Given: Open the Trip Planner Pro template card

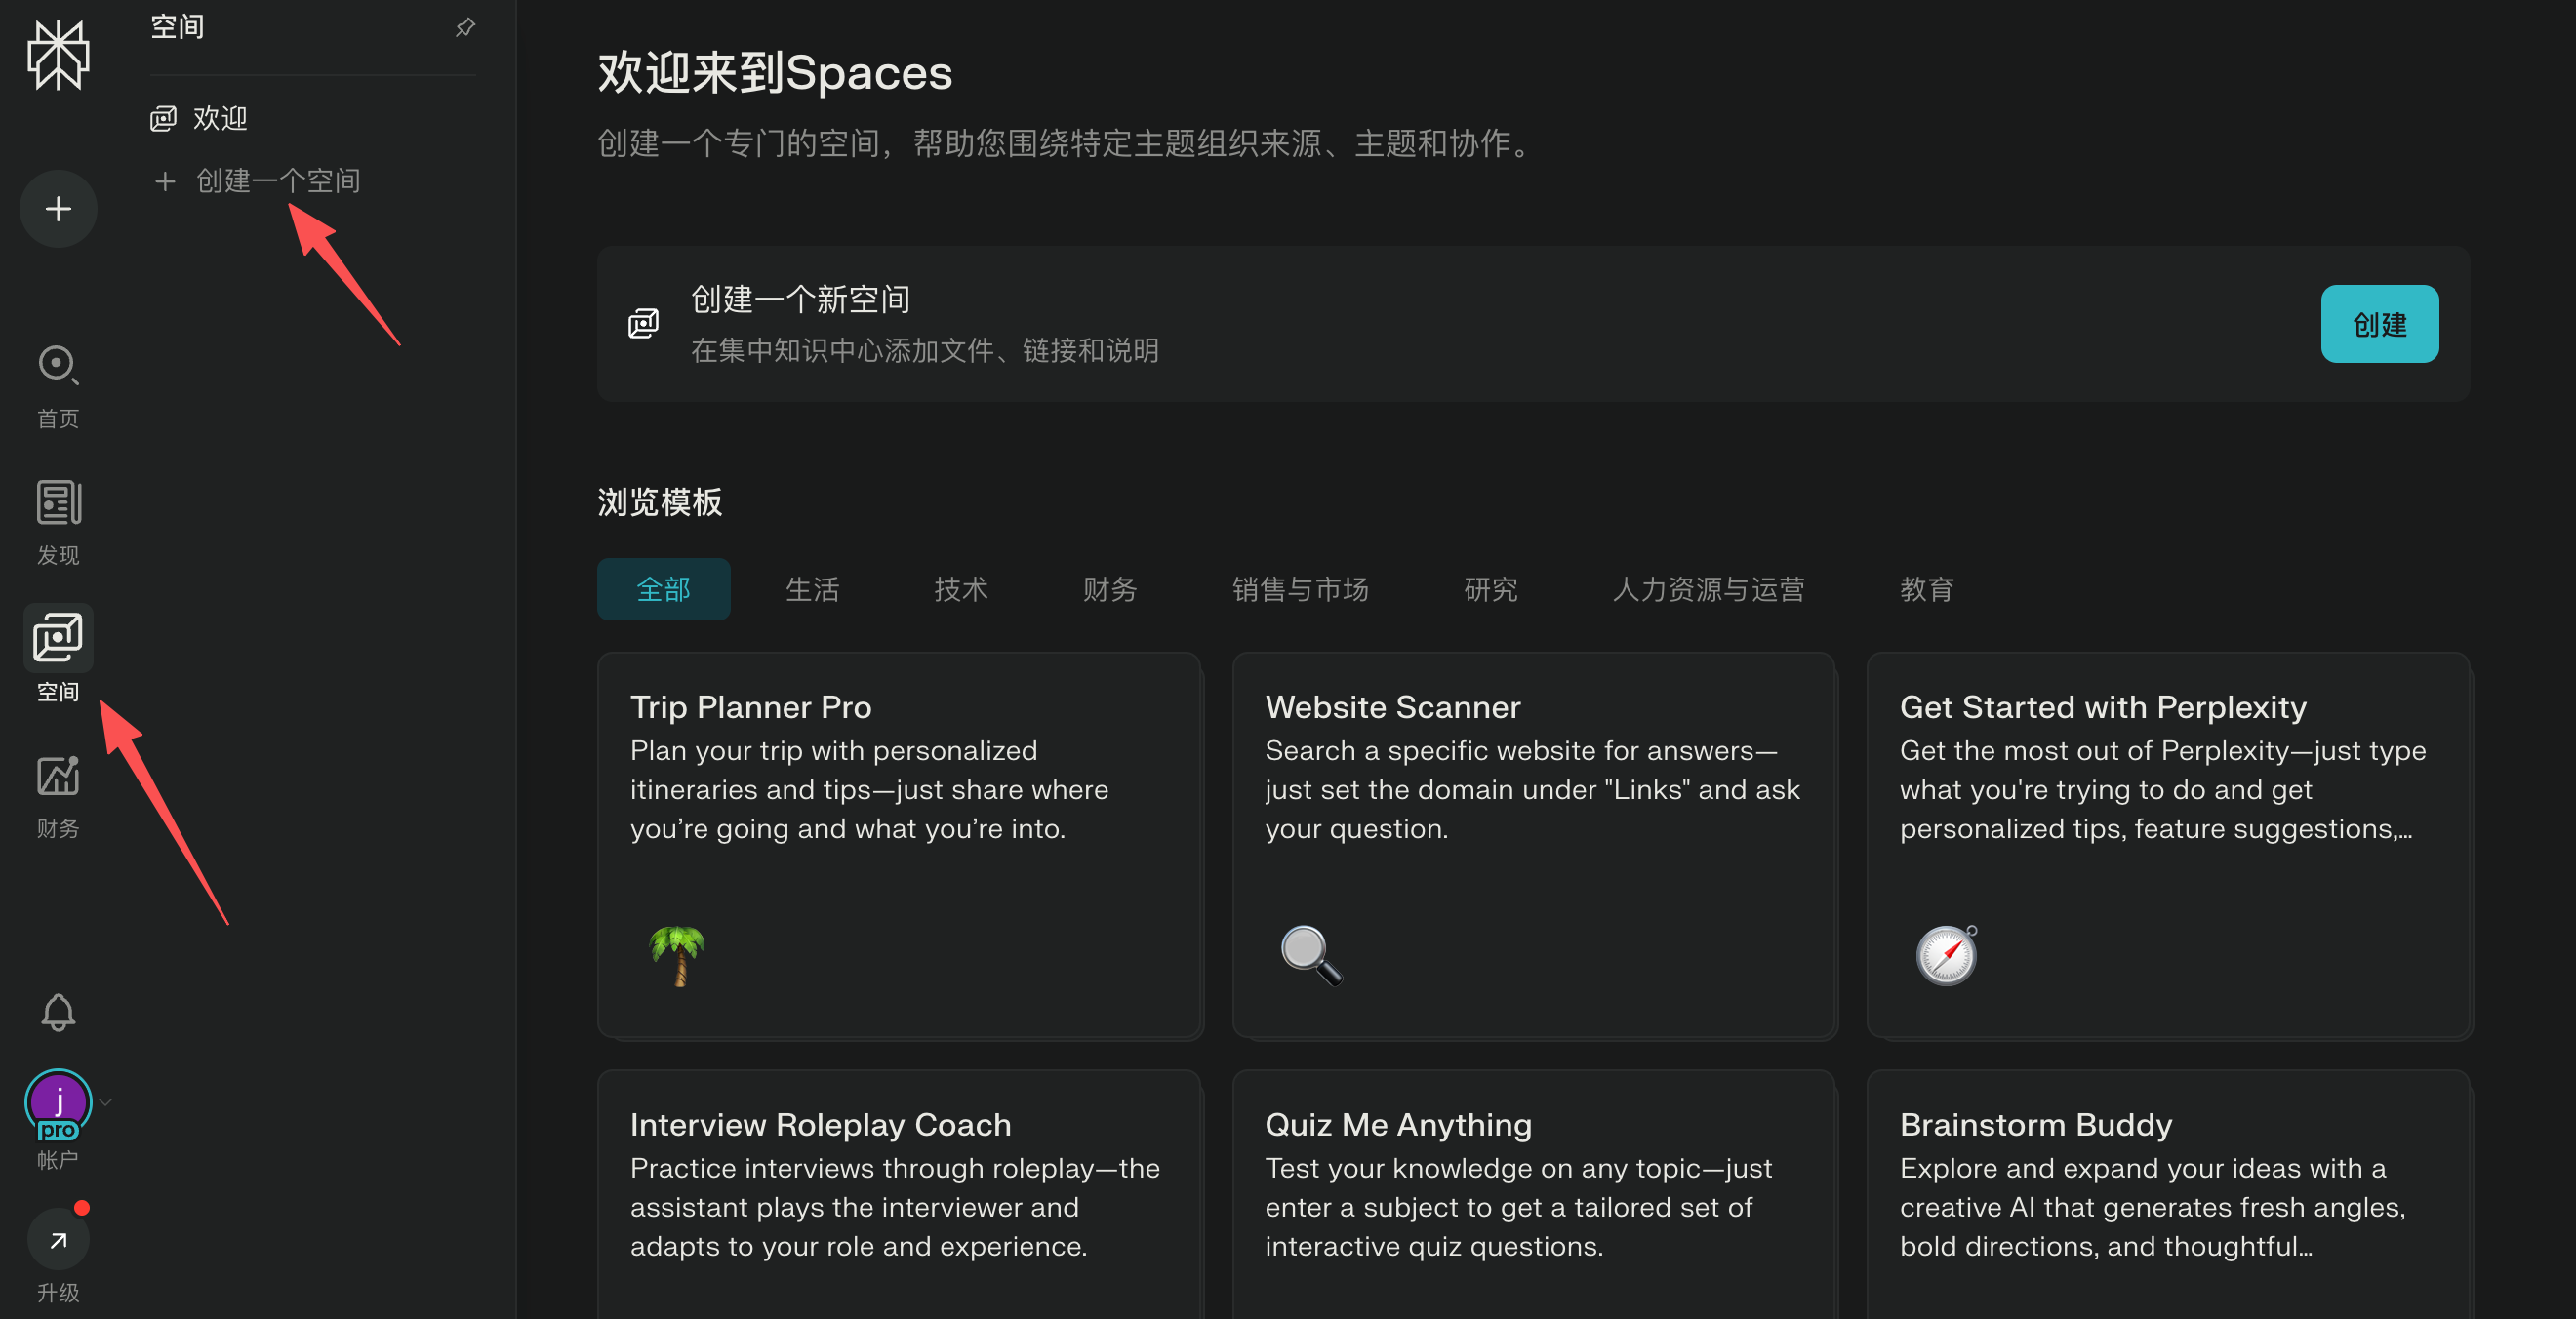Looking at the screenshot, I should 899,845.
